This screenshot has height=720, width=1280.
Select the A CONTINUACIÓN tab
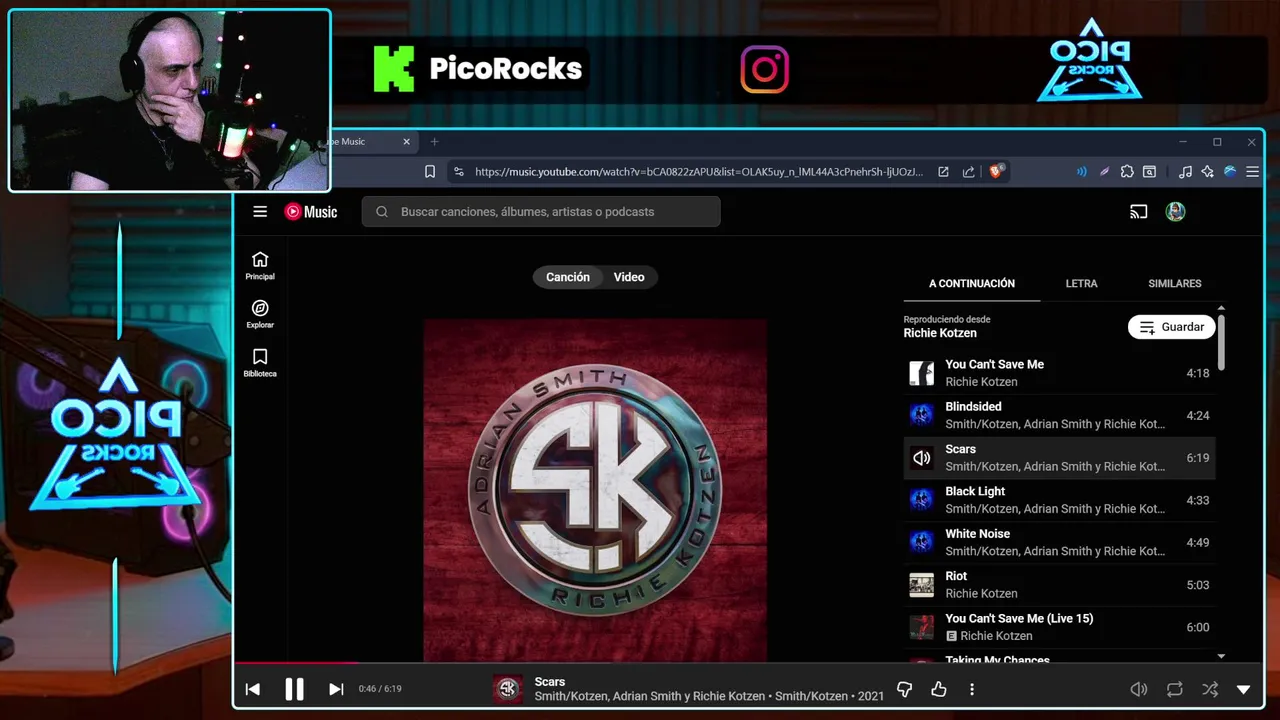point(972,284)
